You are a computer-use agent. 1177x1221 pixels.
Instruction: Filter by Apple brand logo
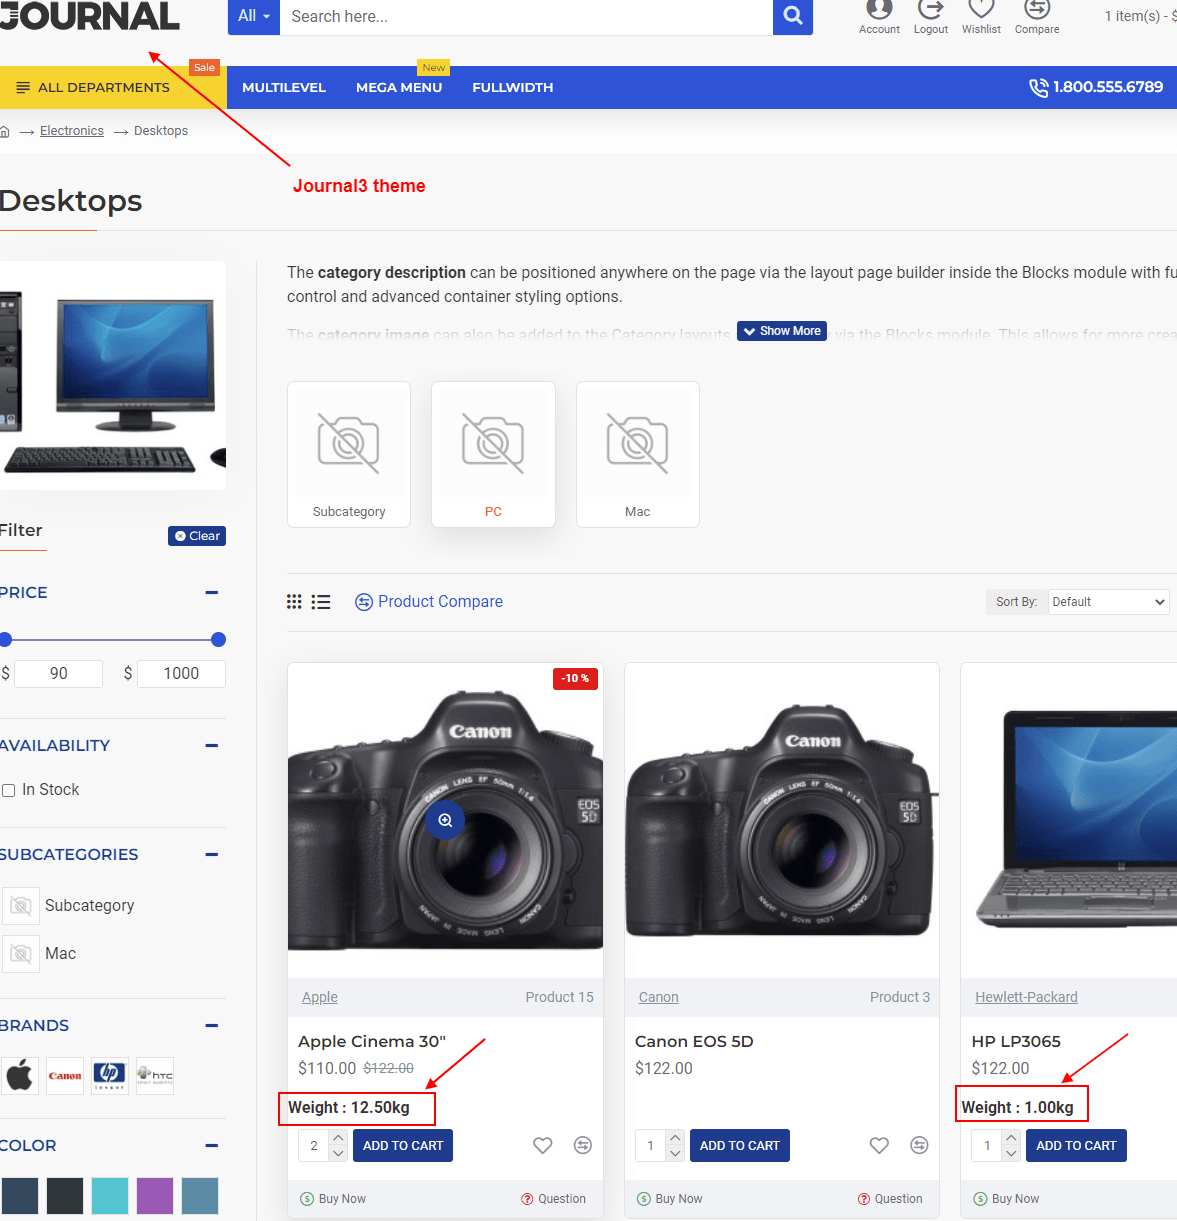(x=20, y=1076)
